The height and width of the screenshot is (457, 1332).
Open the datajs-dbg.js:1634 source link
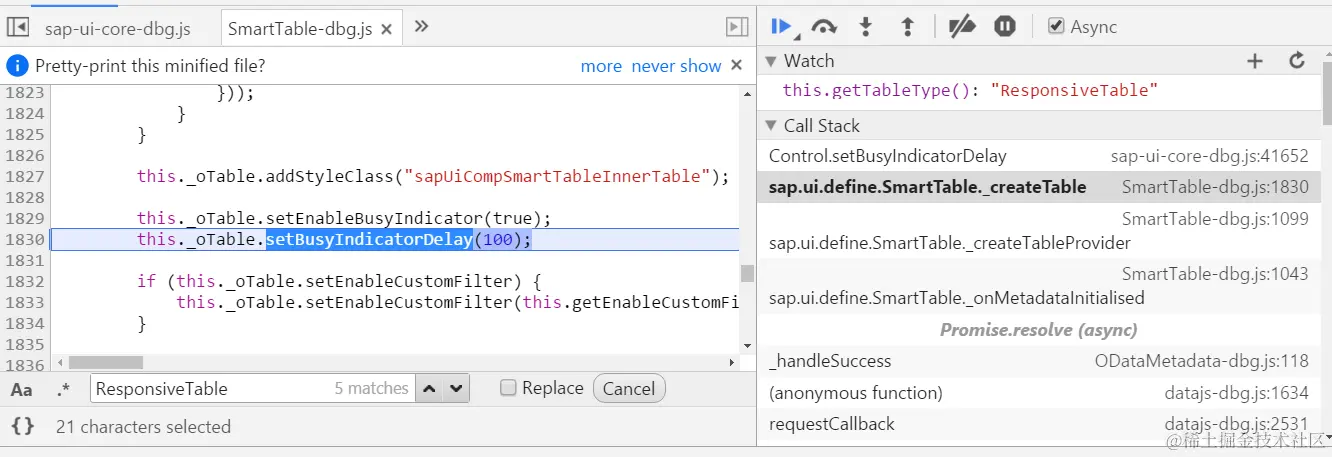(1236, 393)
